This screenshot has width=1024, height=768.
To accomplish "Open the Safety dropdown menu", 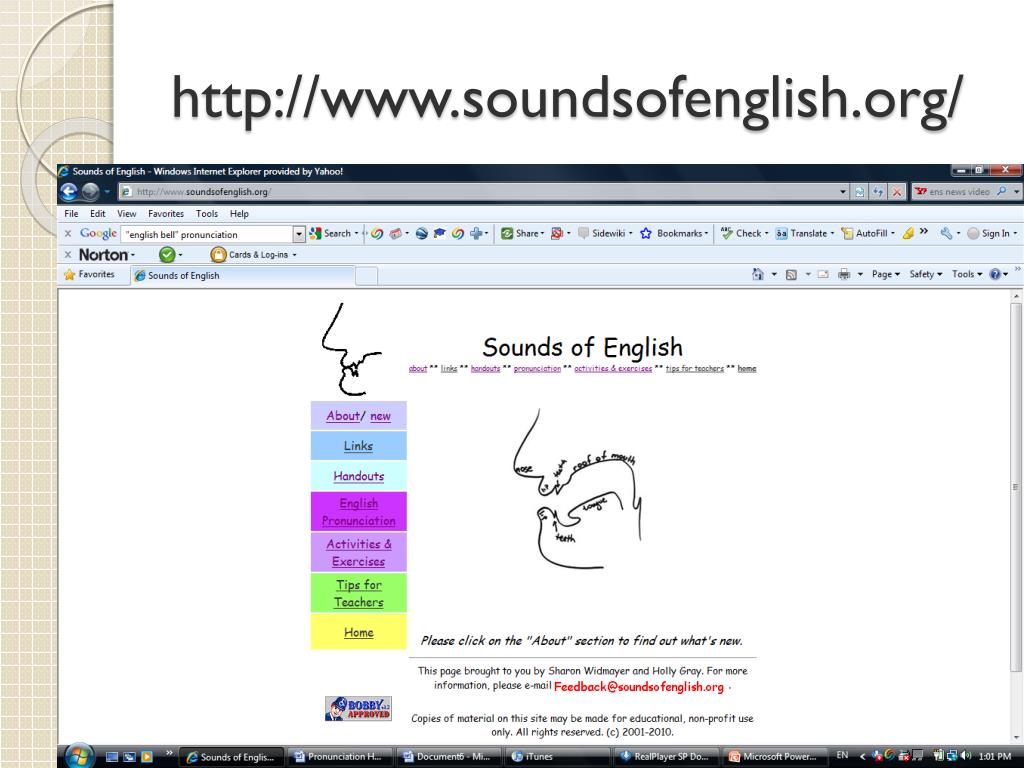I will [925, 274].
